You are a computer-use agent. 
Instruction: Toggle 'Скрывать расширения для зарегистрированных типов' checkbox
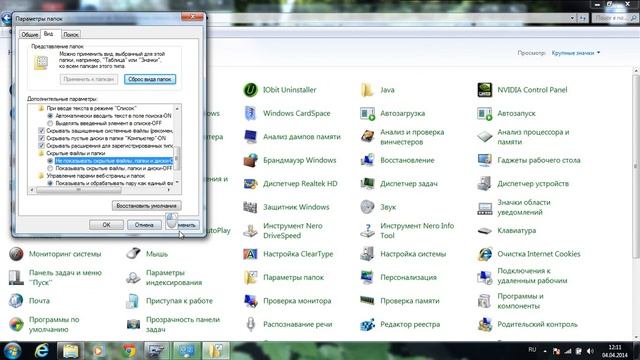click(41, 146)
